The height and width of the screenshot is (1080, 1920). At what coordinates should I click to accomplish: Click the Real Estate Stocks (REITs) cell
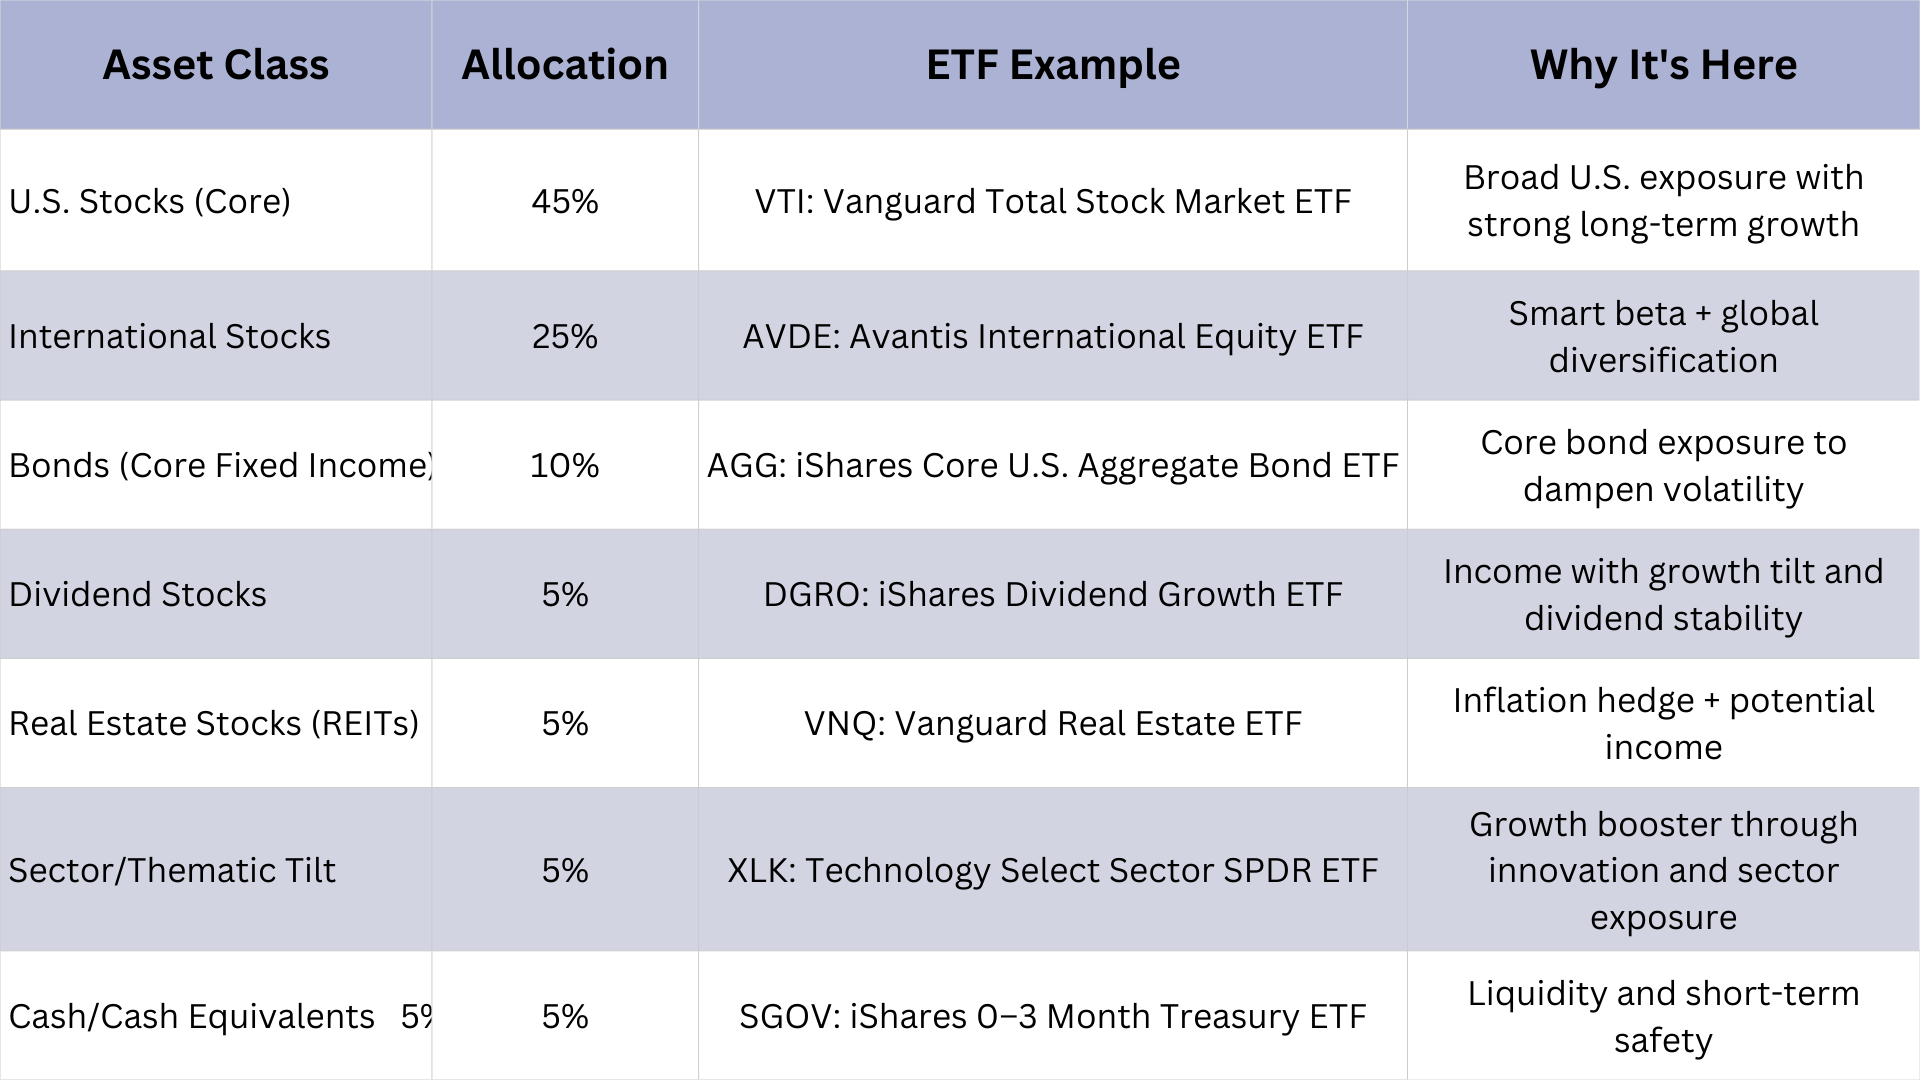pos(214,723)
